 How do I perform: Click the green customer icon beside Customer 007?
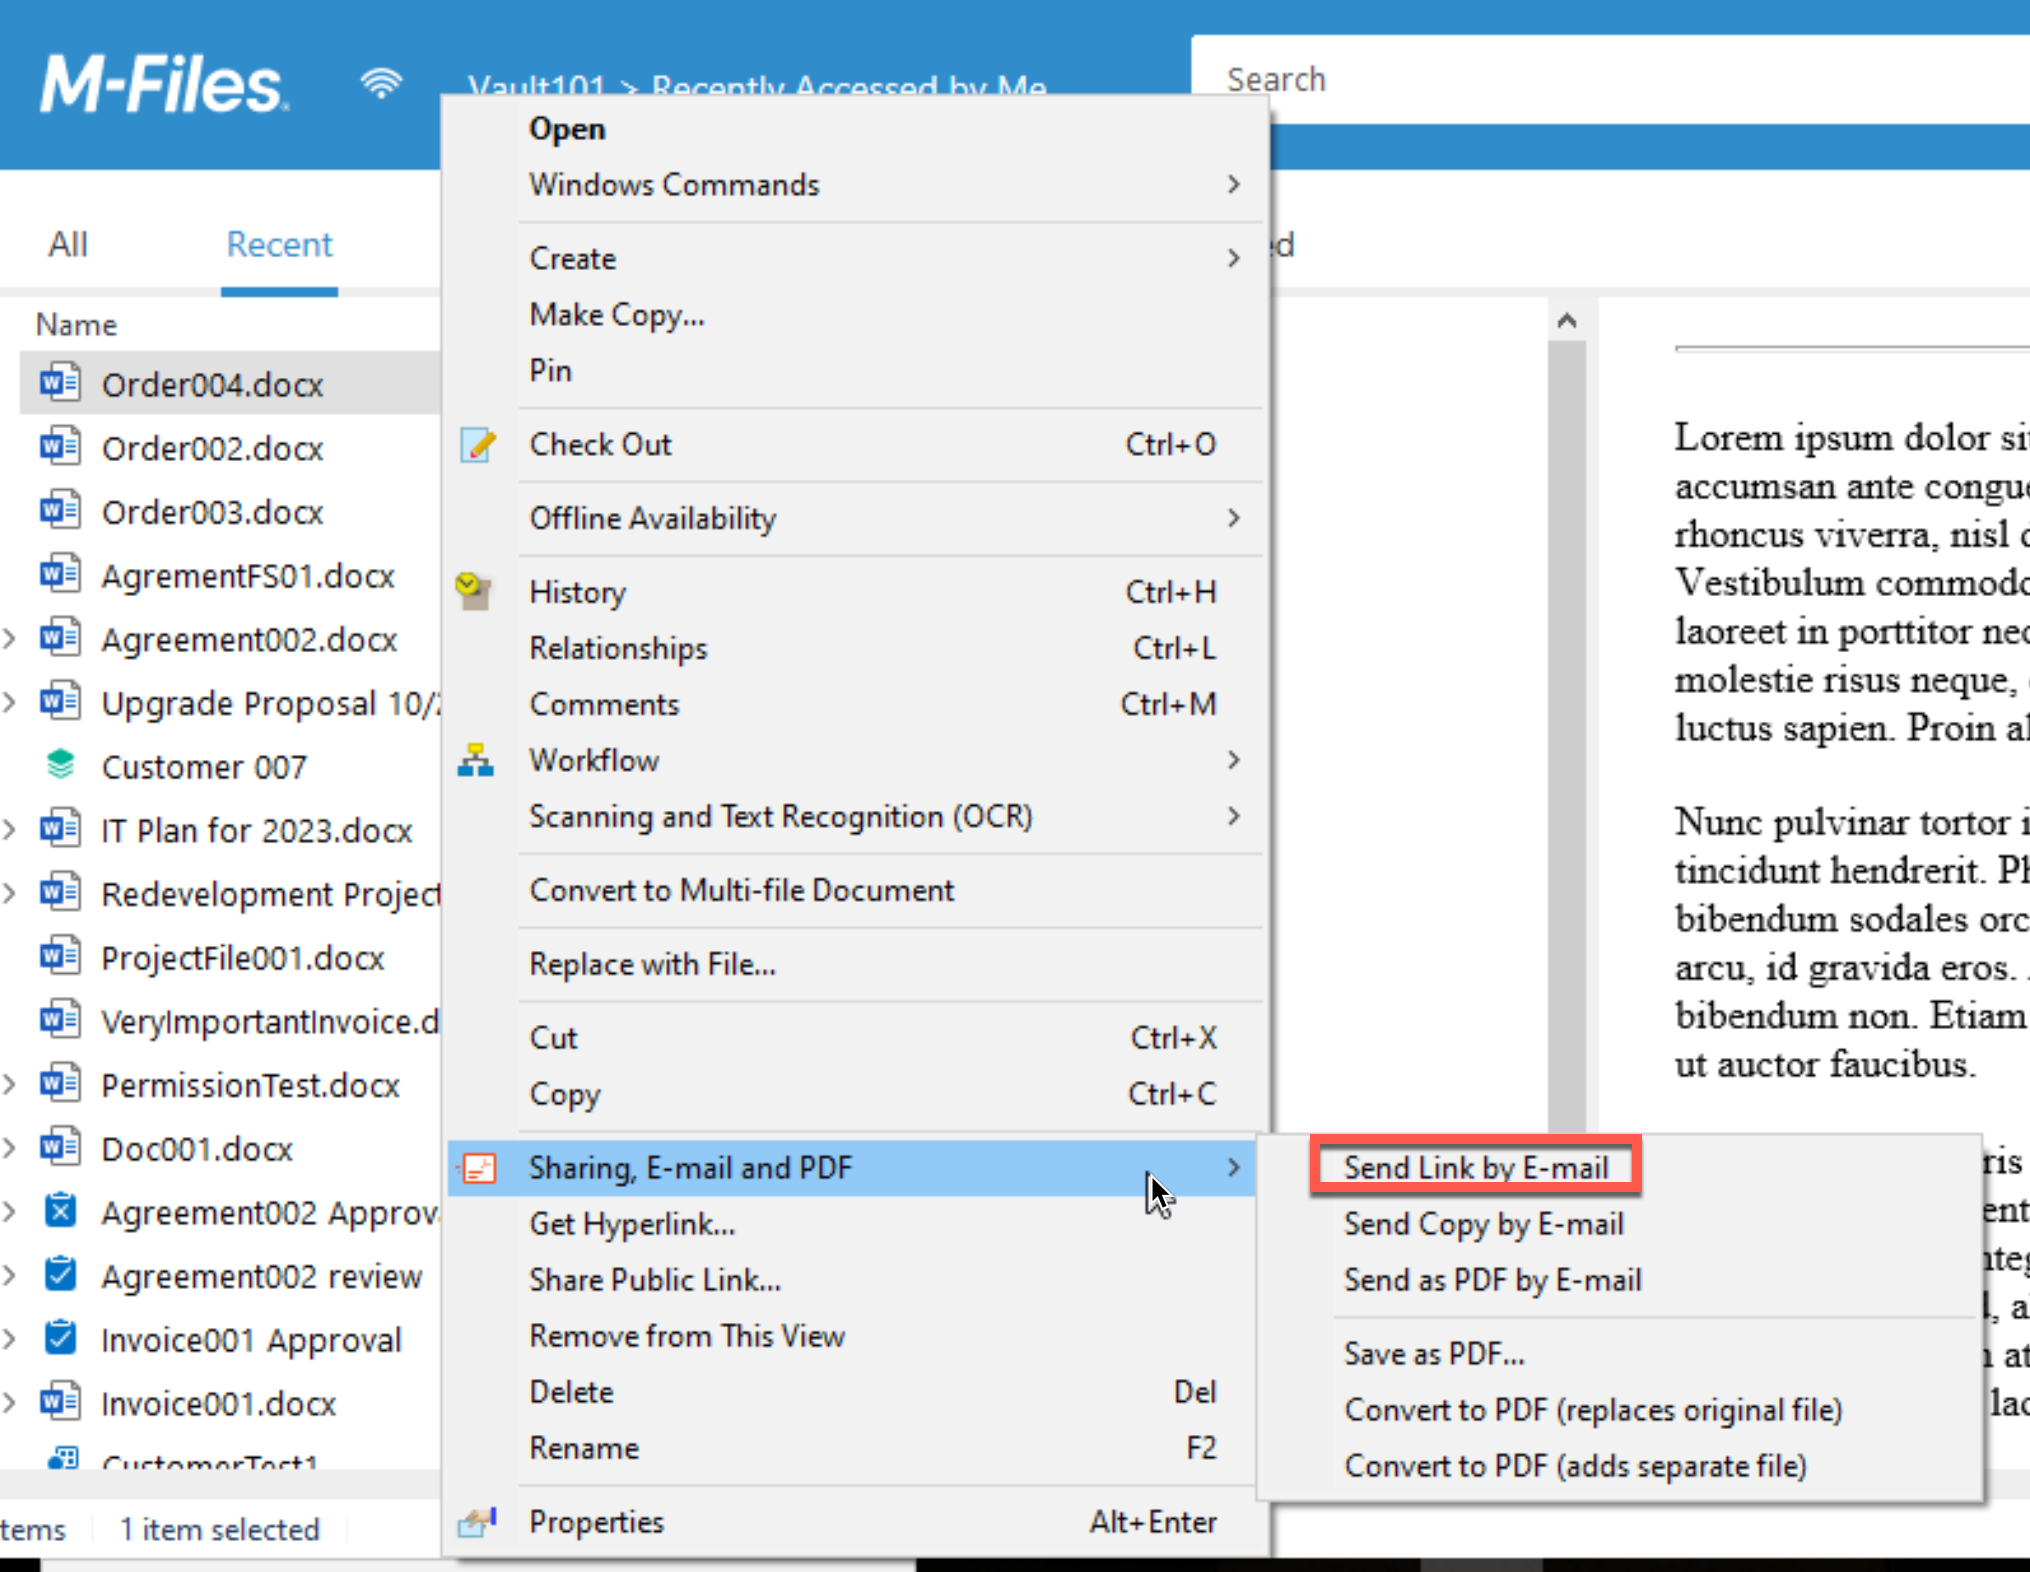point(60,766)
